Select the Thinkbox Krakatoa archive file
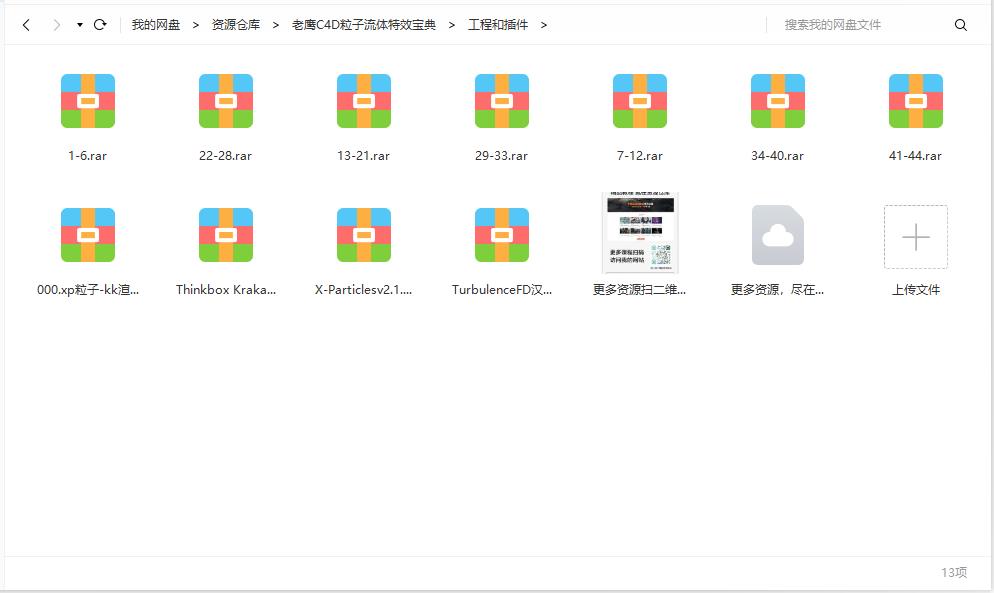 coord(226,235)
